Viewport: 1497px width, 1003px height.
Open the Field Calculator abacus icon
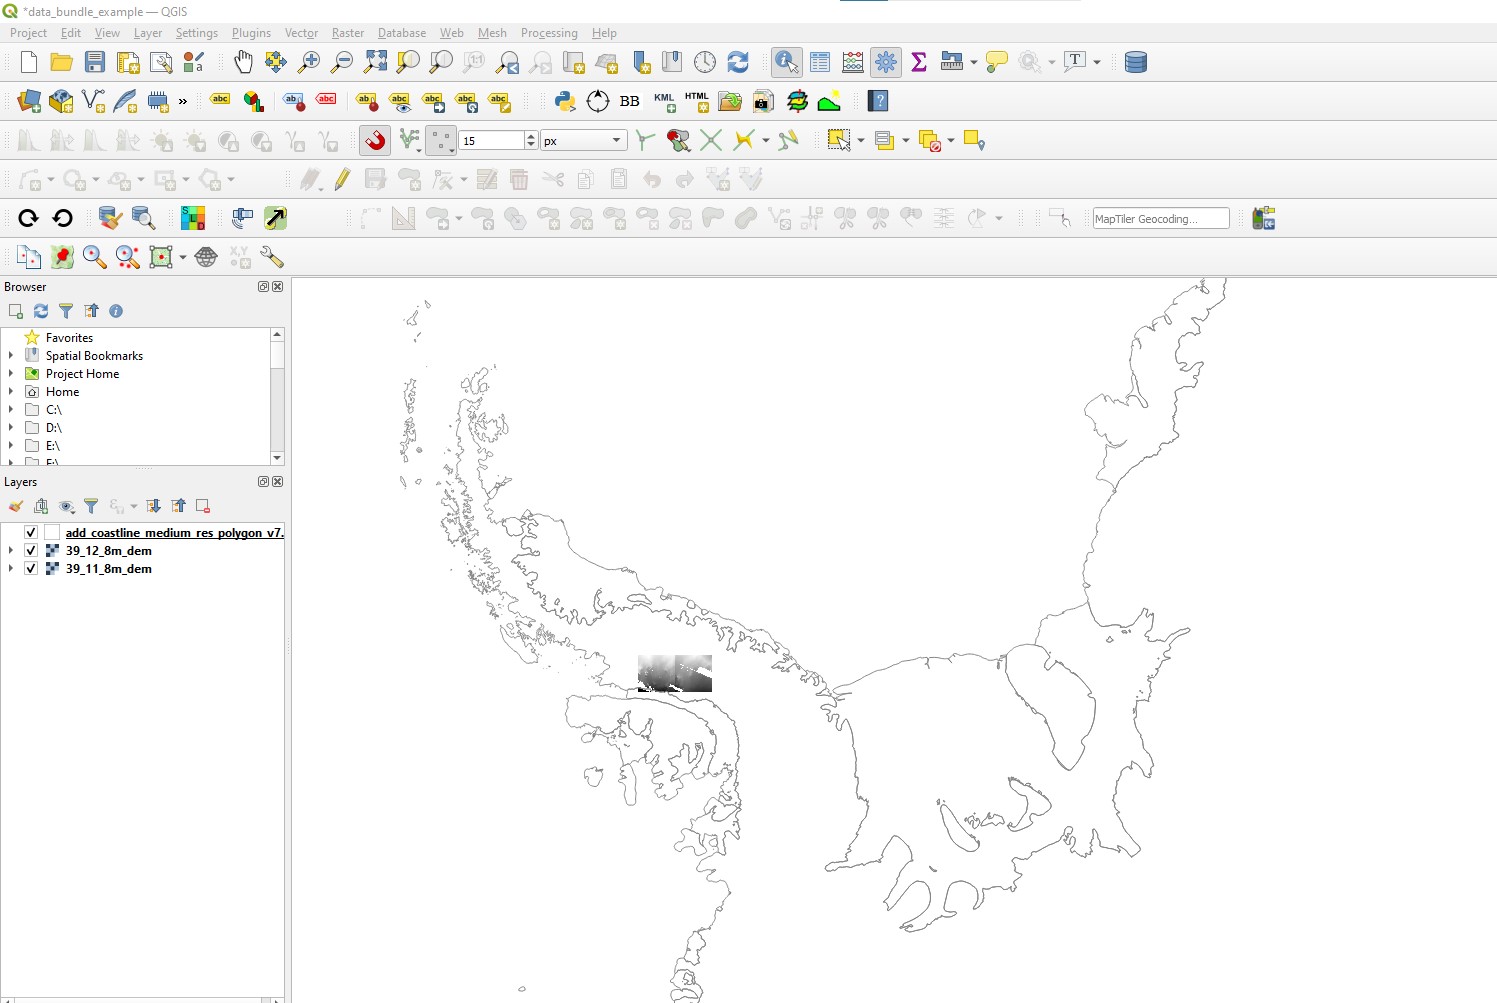(x=853, y=62)
